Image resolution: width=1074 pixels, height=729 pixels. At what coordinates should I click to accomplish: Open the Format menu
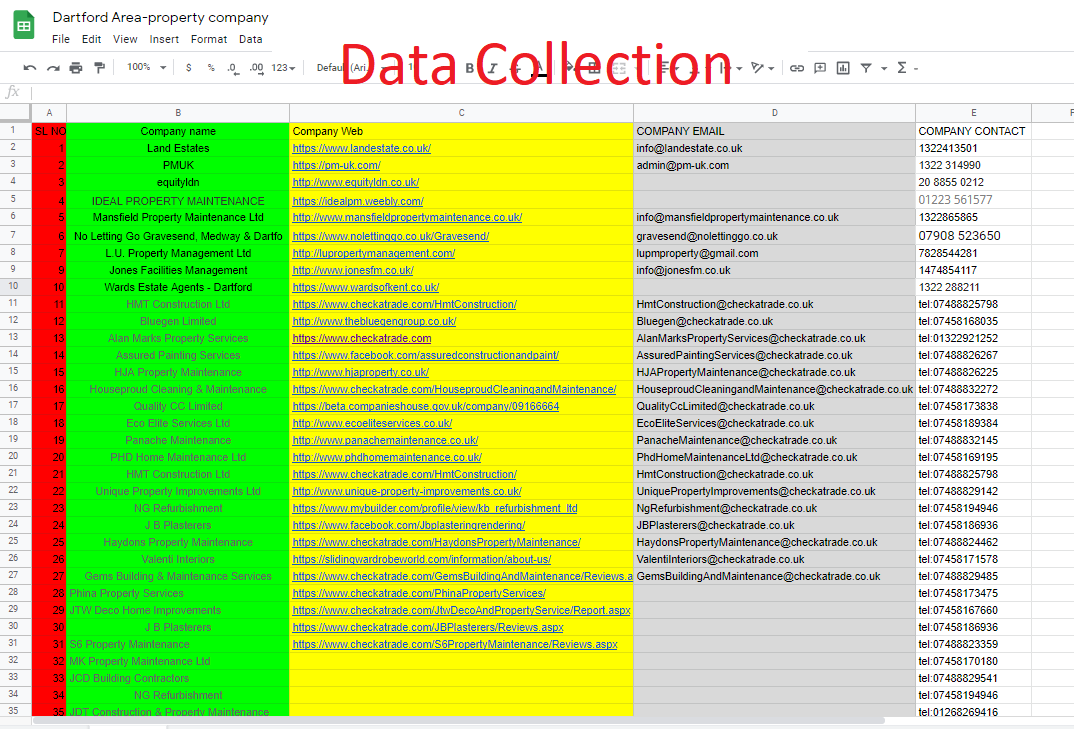click(x=208, y=39)
